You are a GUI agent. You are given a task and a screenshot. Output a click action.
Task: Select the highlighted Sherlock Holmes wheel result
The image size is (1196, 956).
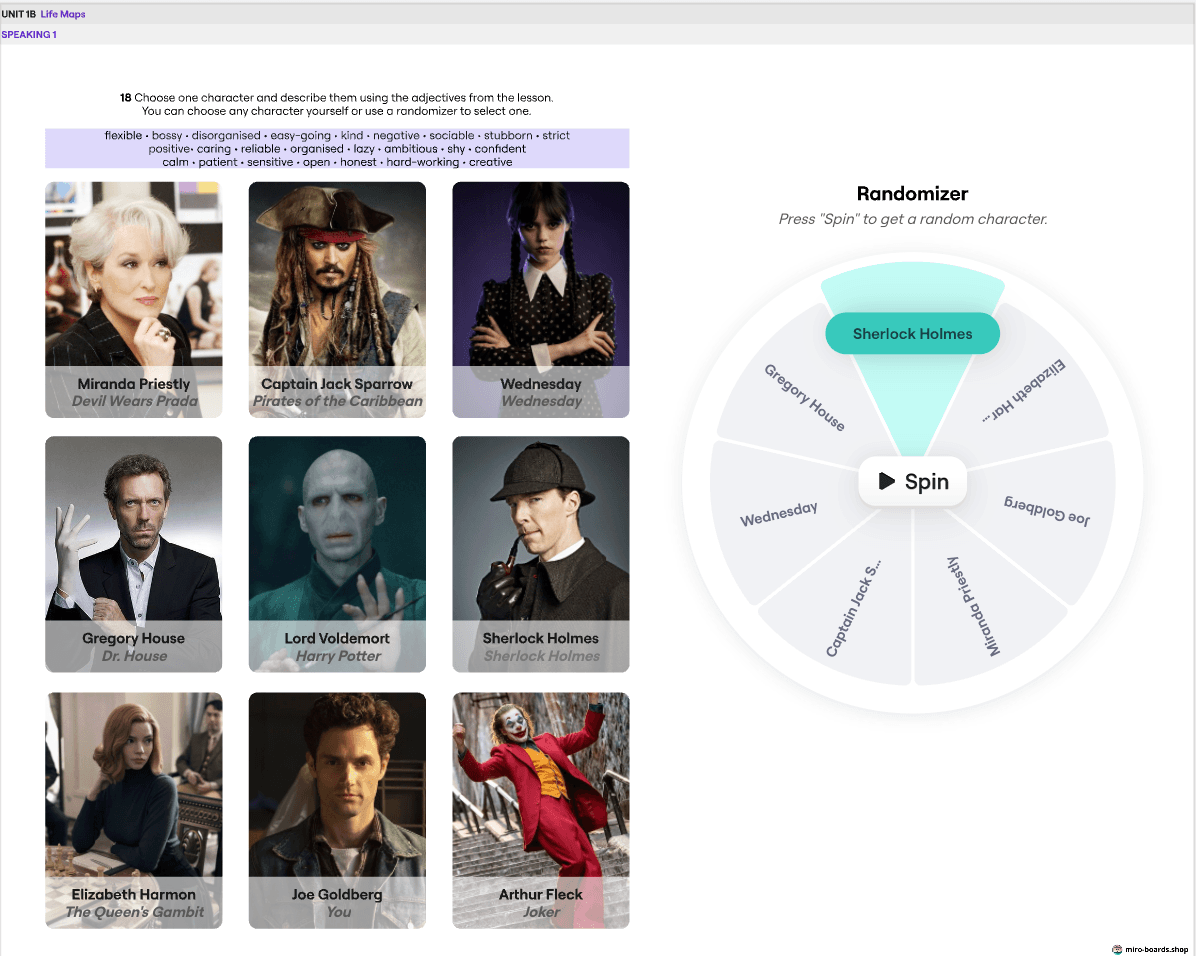click(912, 333)
